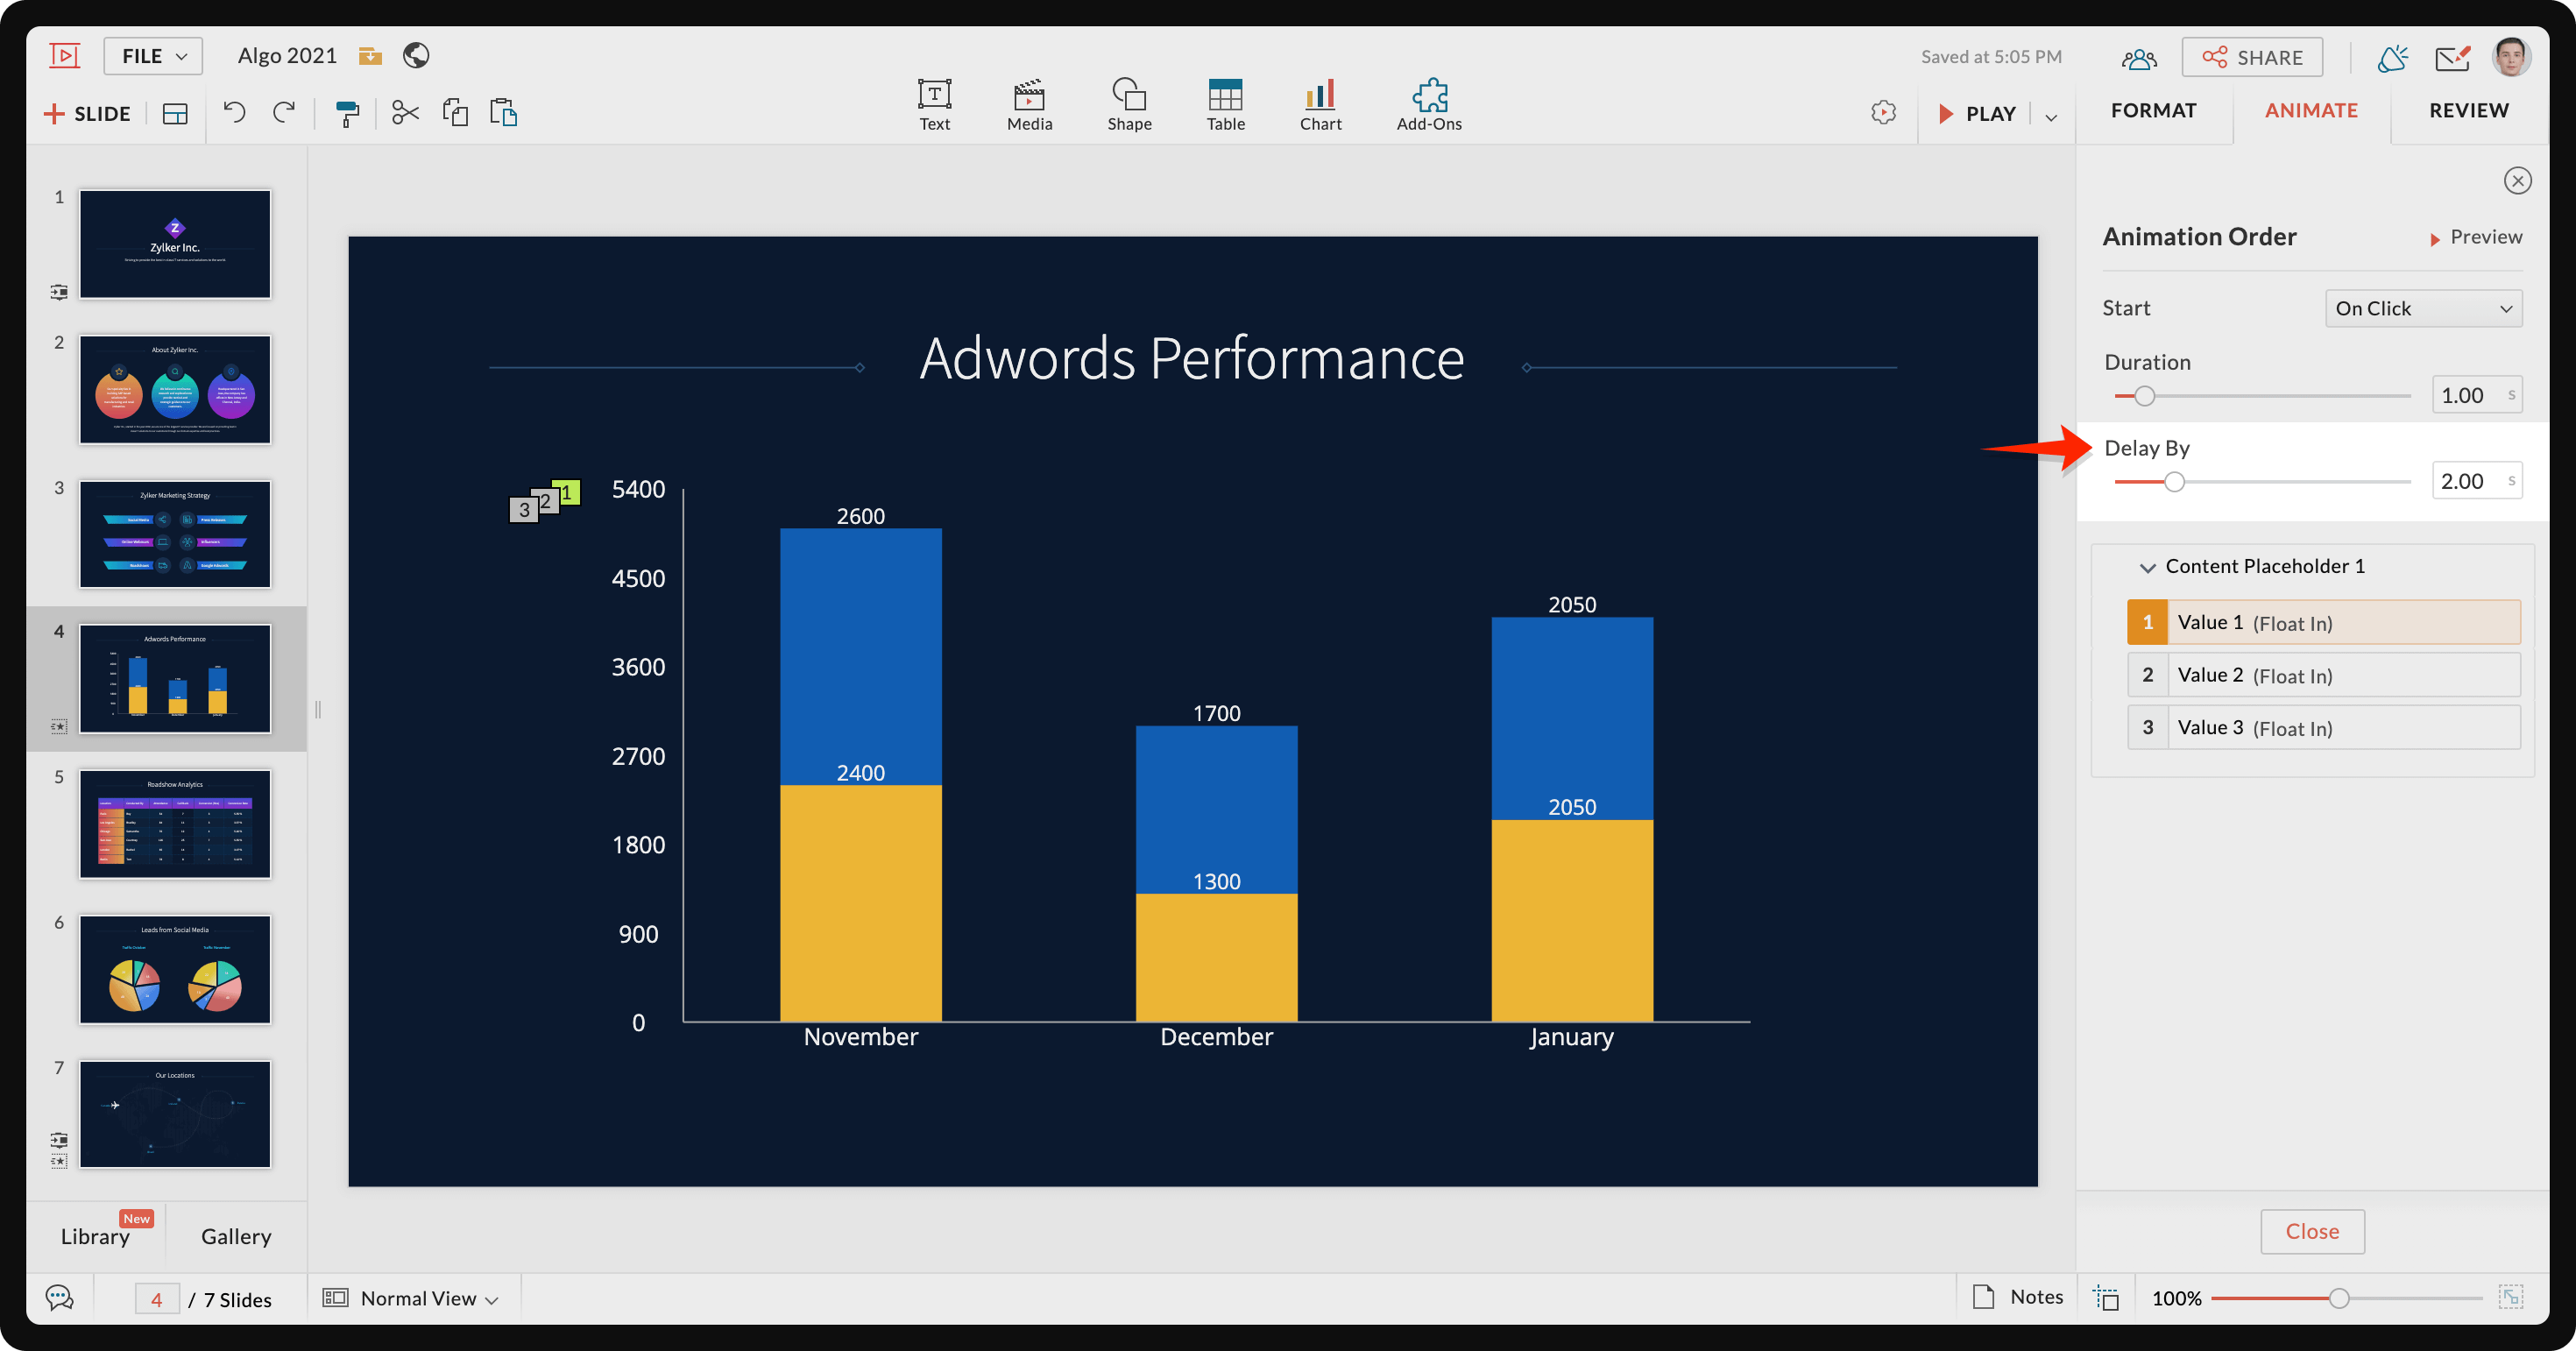Click the scissors Cut icon

(405, 112)
